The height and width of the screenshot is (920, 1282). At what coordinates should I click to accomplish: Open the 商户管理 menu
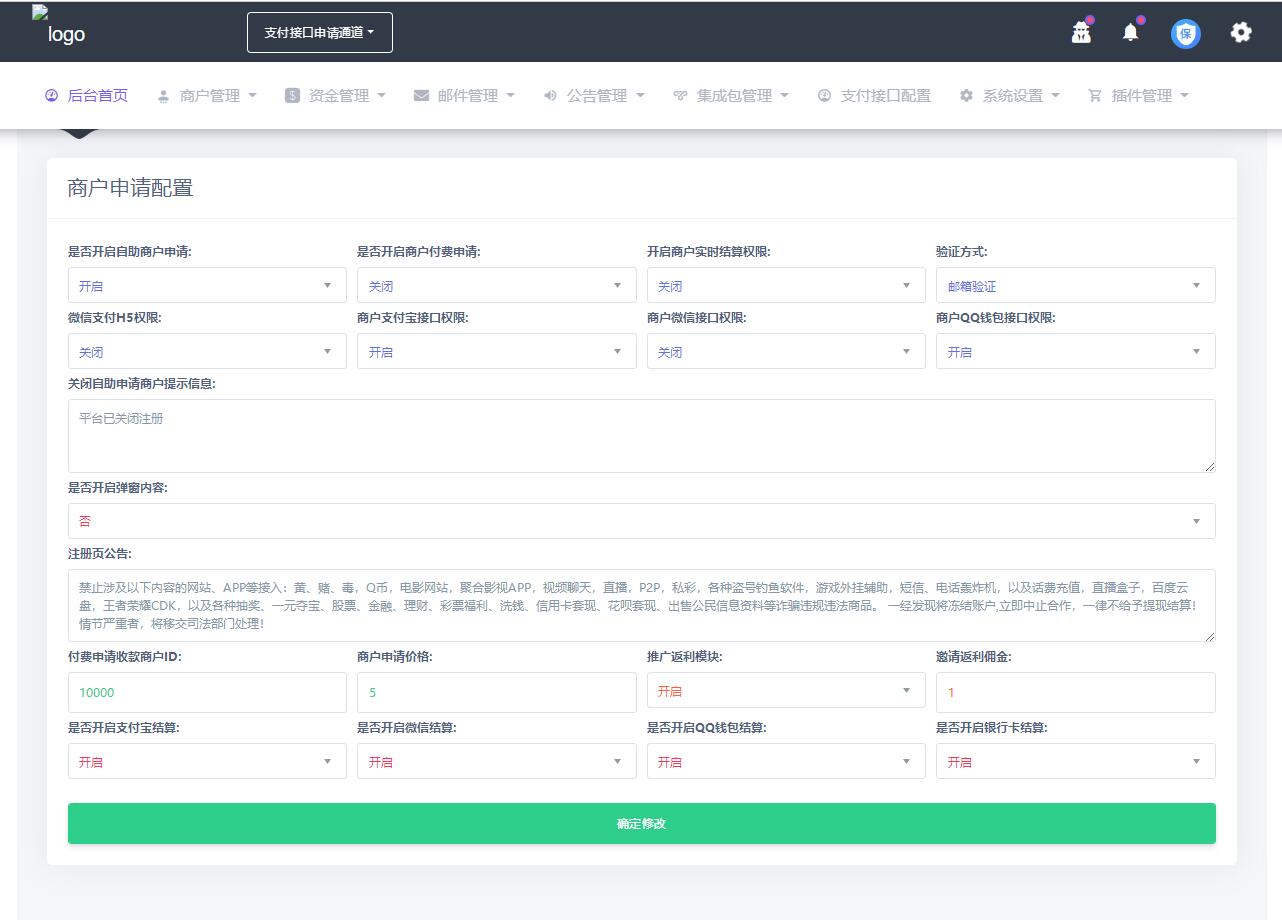tap(208, 96)
